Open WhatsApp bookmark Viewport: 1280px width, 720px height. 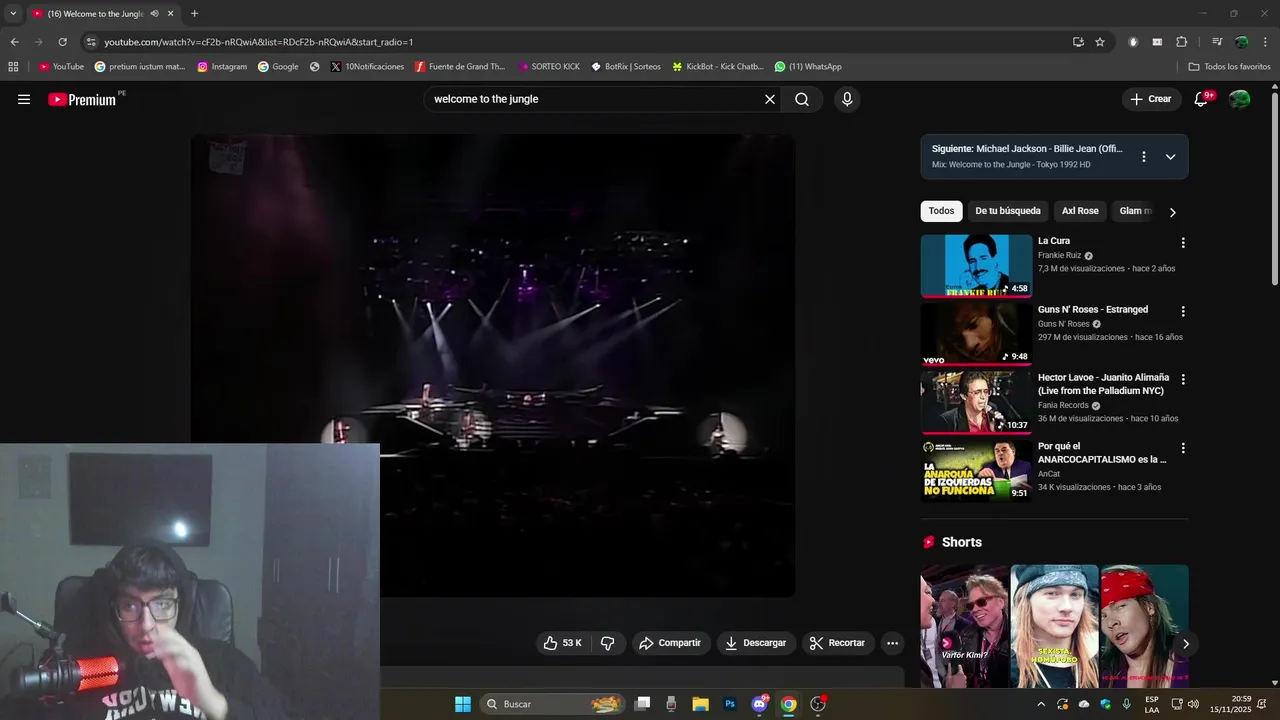point(808,67)
